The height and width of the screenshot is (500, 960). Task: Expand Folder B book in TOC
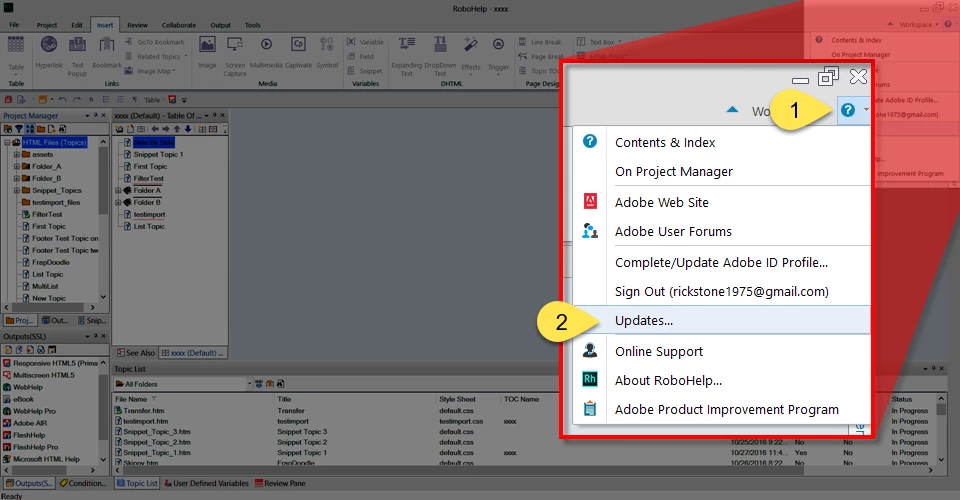[x=118, y=202]
